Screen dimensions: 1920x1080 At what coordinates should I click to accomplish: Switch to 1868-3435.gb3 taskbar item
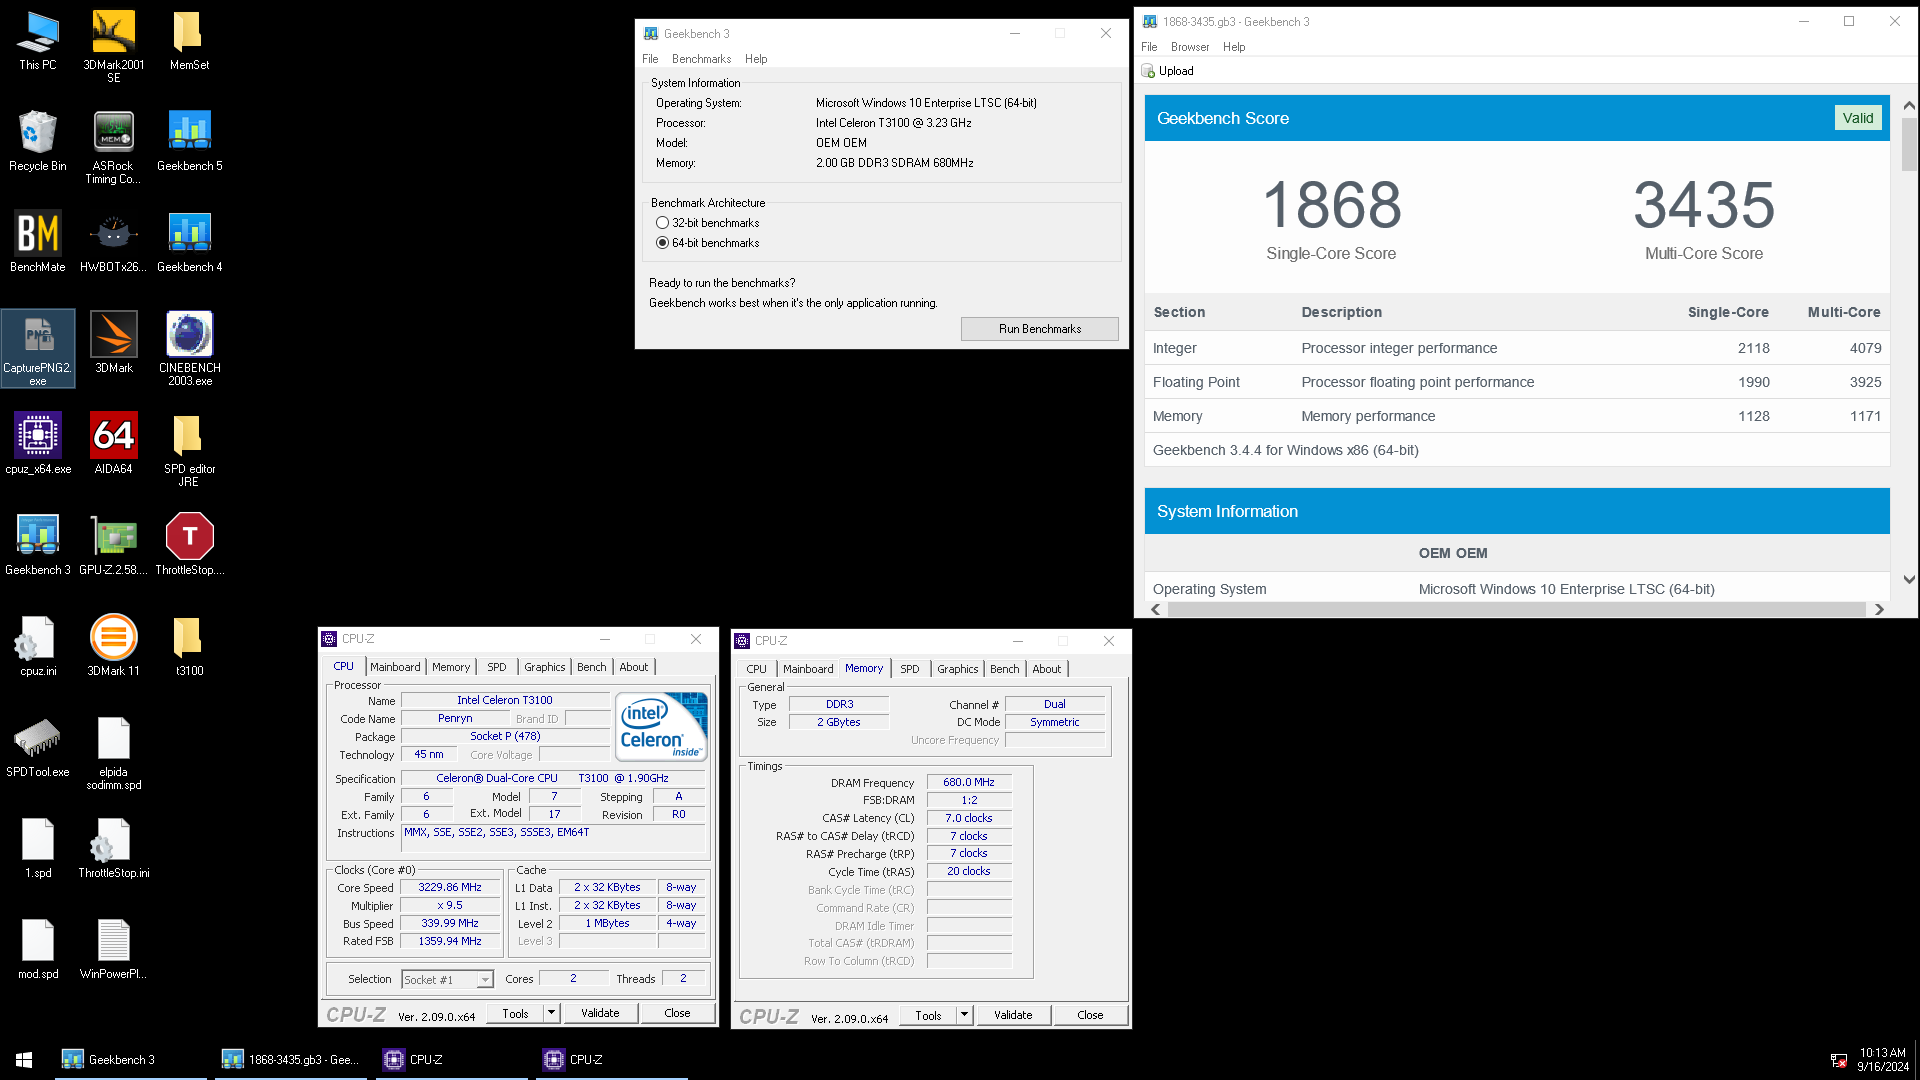point(290,1059)
